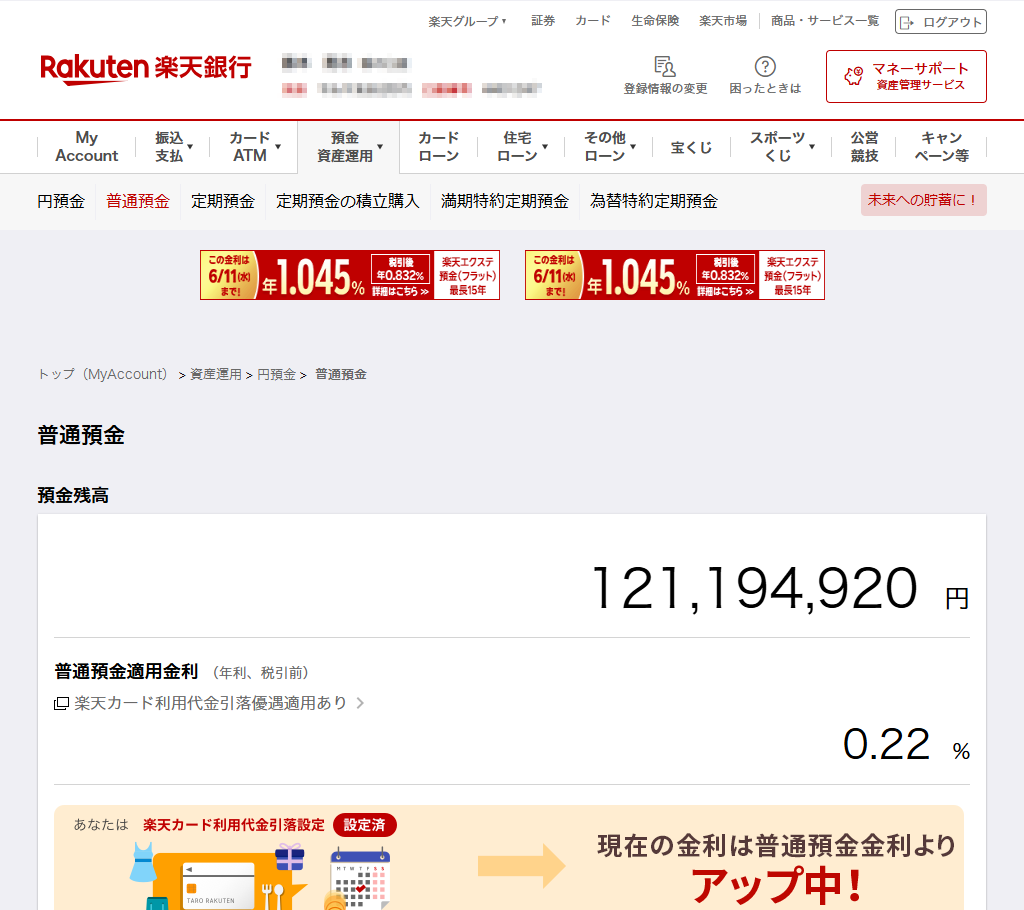Image resolution: width=1024 pixels, height=910 pixels.
Task: Click 楽天カード利用代金引落設定 red text
Action: click(234, 825)
